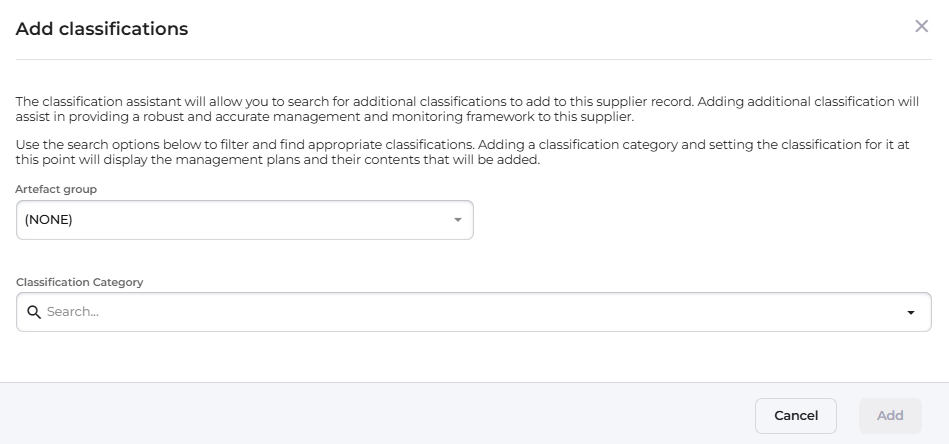Viewport: 949px width, 444px height.
Task: Open the Classification Category dropdown caret
Action: tap(910, 312)
